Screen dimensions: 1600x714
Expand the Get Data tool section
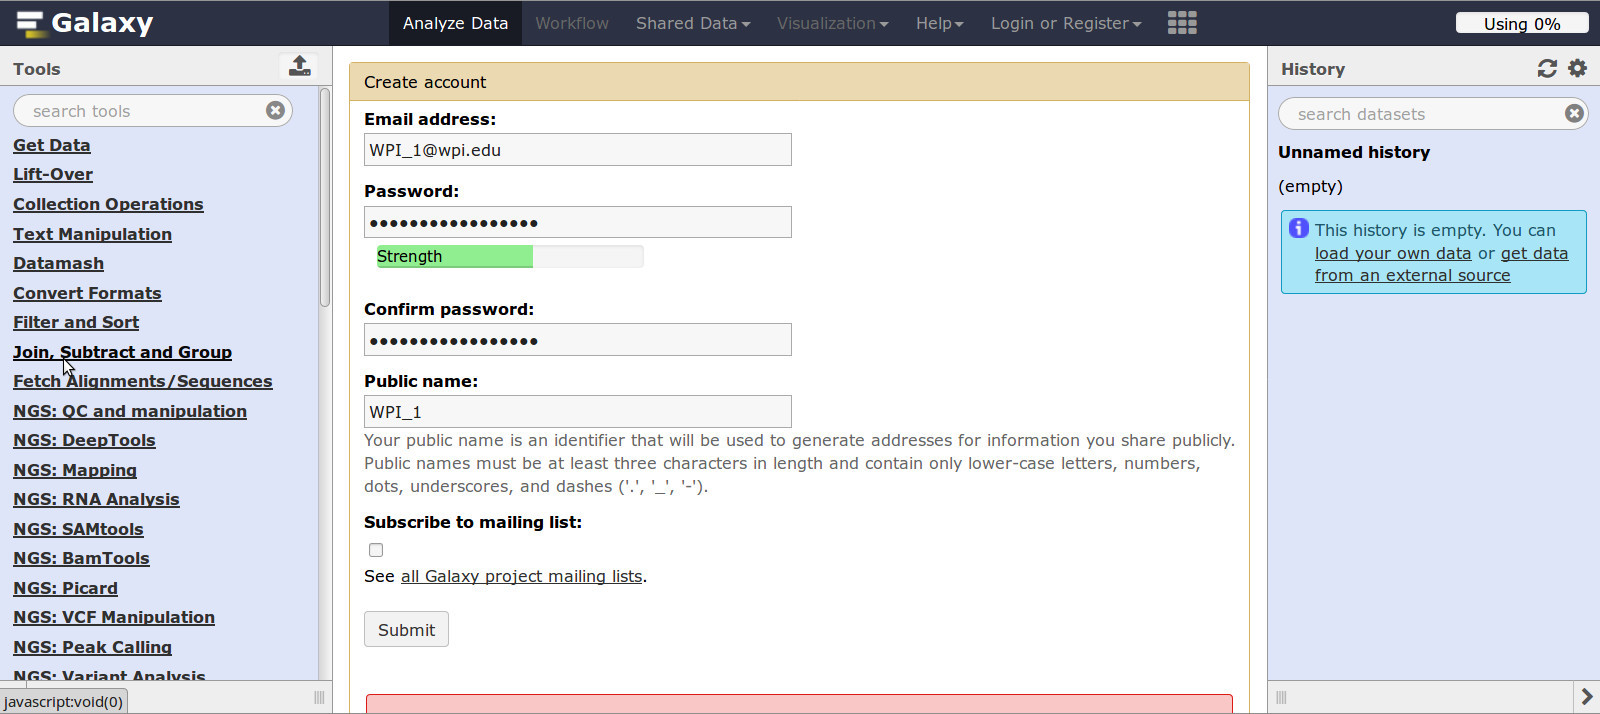coord(52,145)
